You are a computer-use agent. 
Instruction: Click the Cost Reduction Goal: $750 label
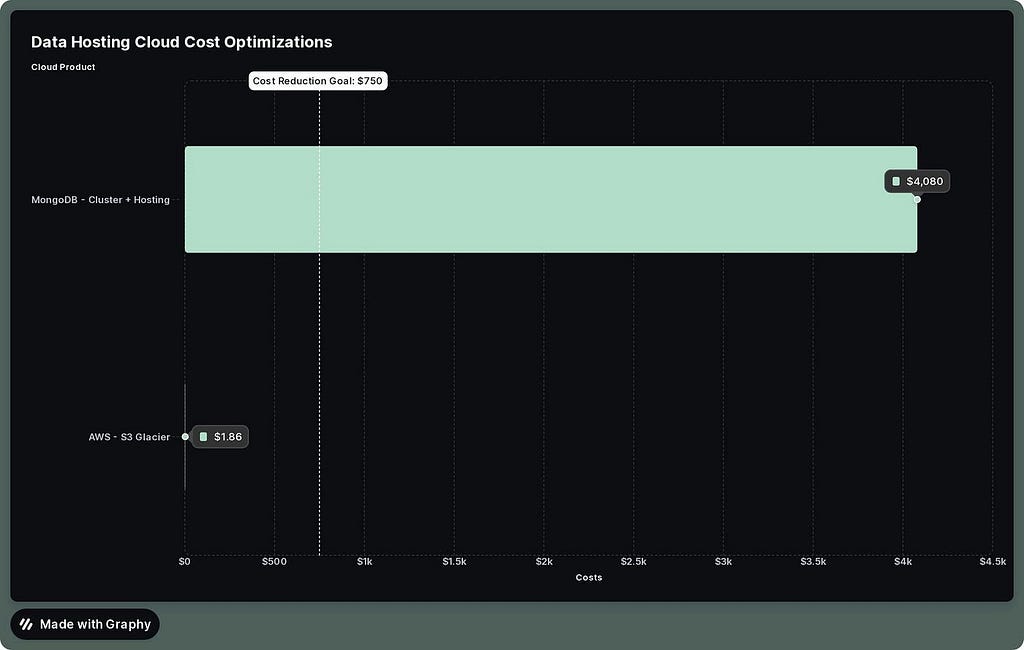[318, 81]
